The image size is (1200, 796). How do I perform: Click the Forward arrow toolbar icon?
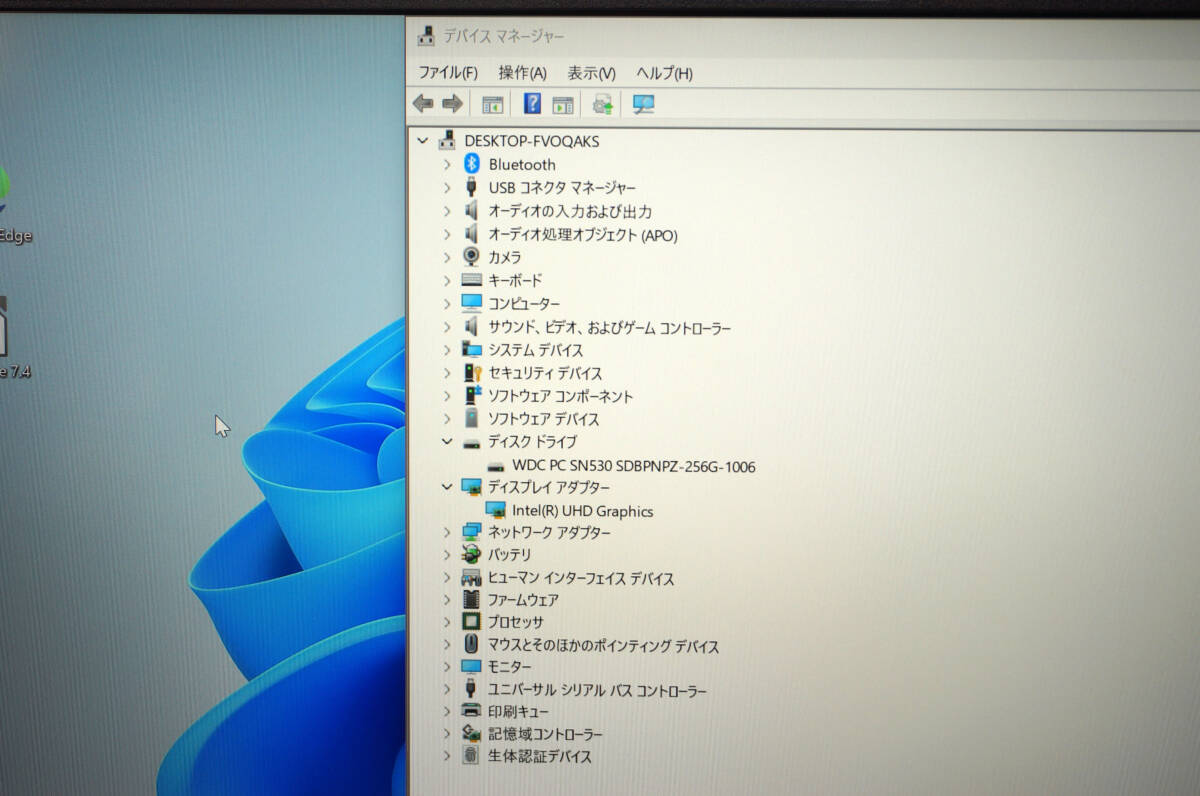pyautogui.click(x=452, y=103)
